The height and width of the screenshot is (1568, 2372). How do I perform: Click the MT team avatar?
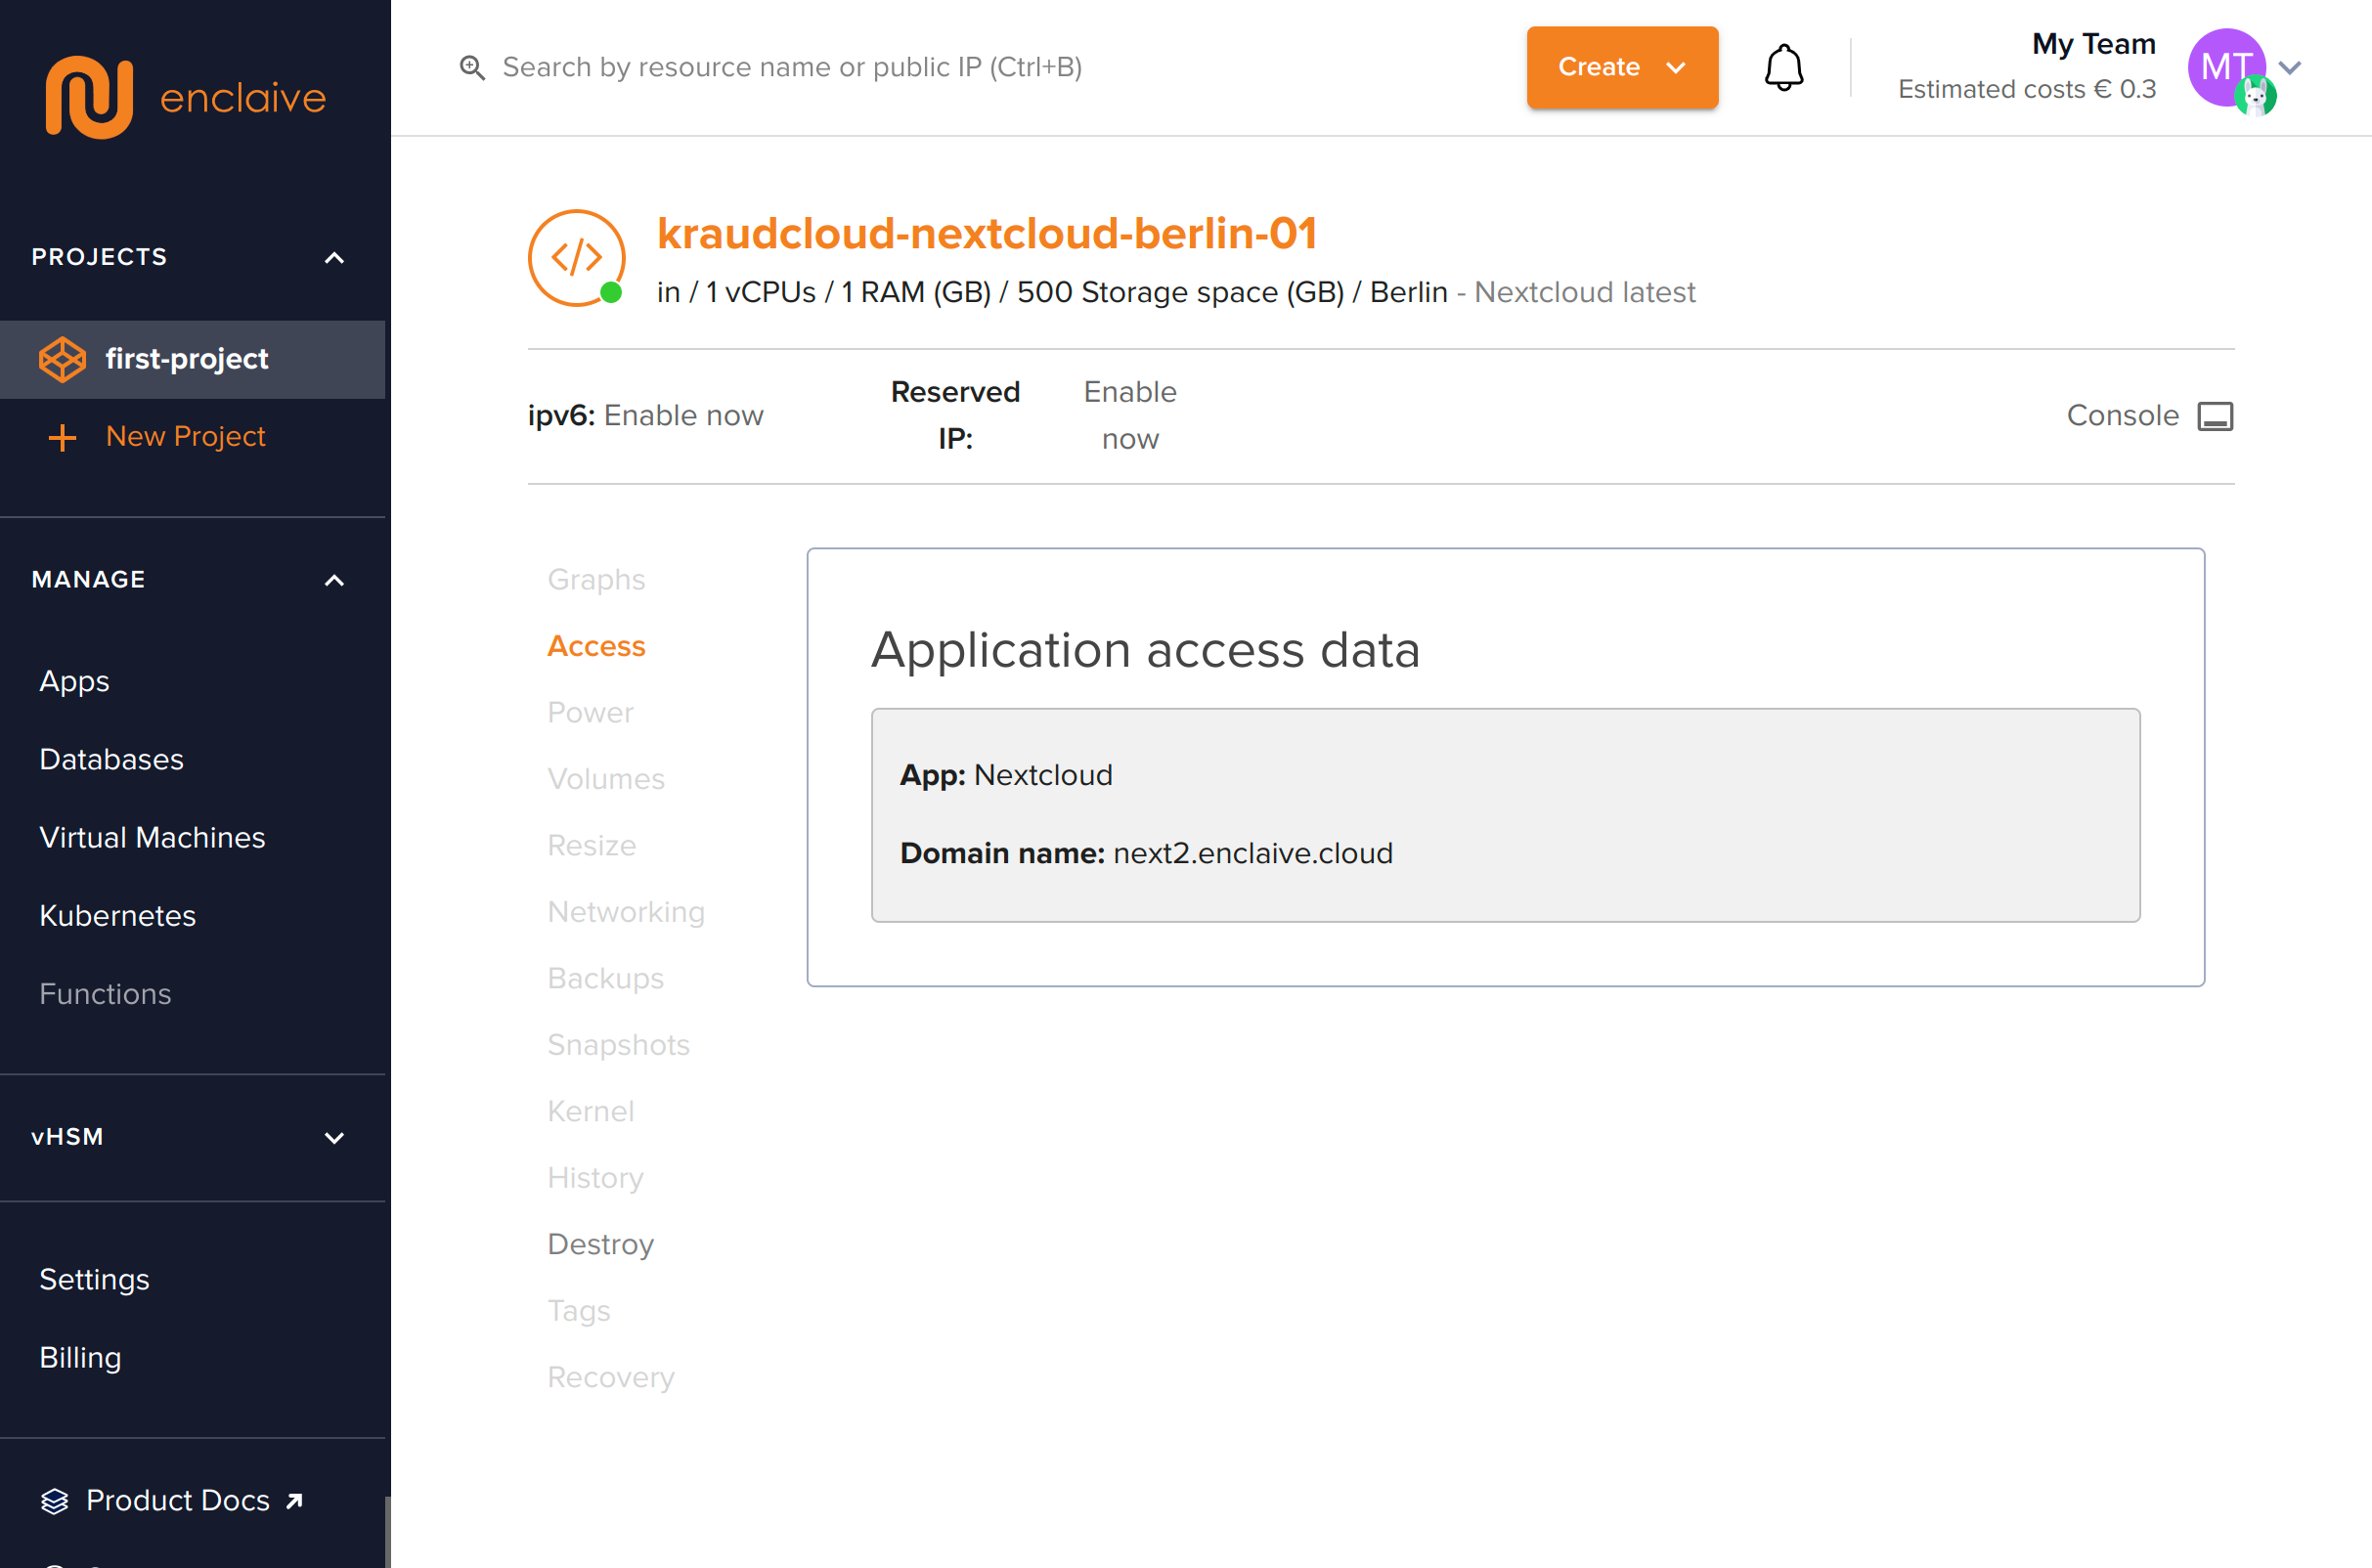tap(2226, 68)
